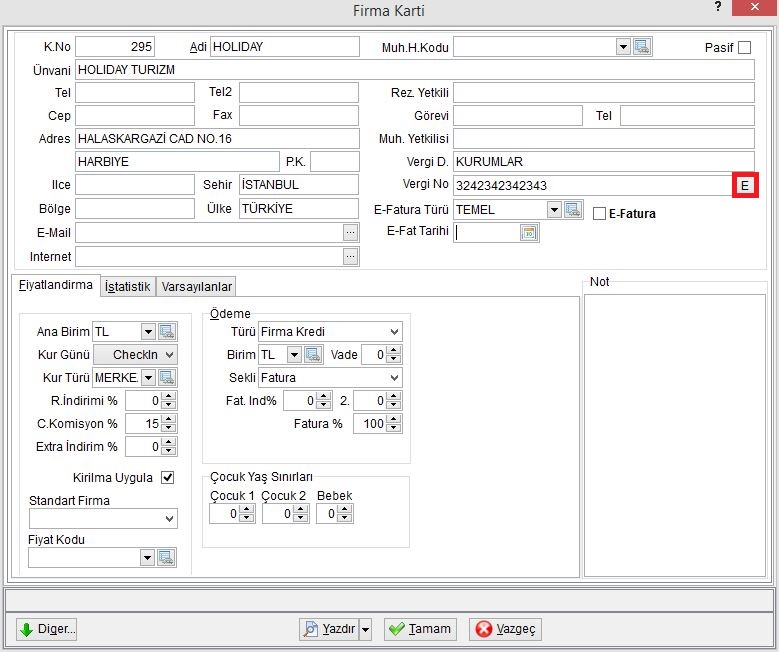The height and width of the screenshot is (652, 779).
Task: Click the HARBIYE address line field
Action: (x=177, y=162)
